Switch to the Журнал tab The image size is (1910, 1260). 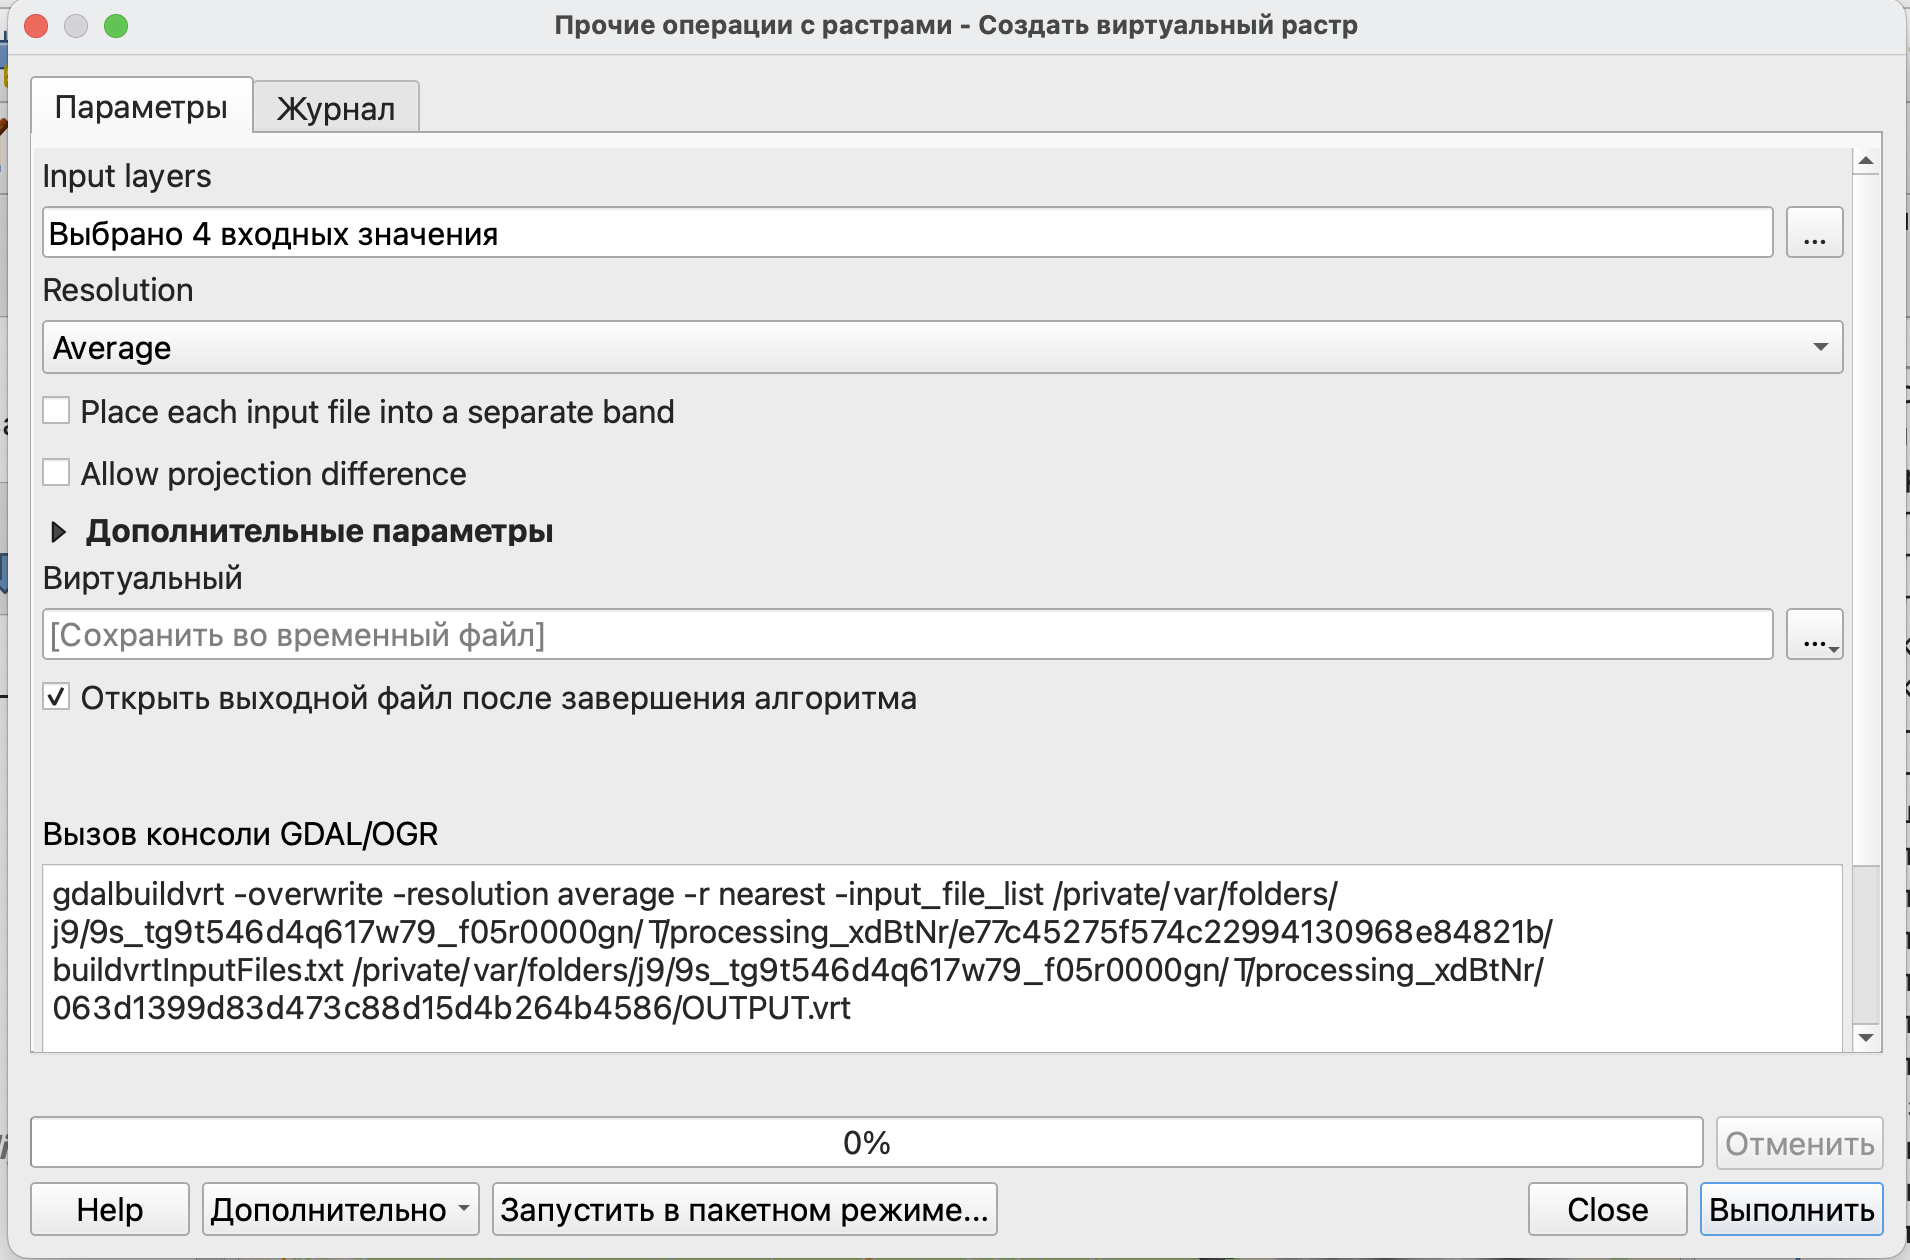point(336,108)
